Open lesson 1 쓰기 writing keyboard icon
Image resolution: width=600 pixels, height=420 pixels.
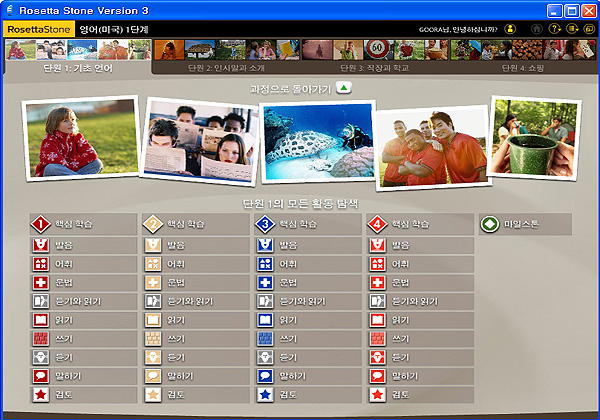(41, 339)
